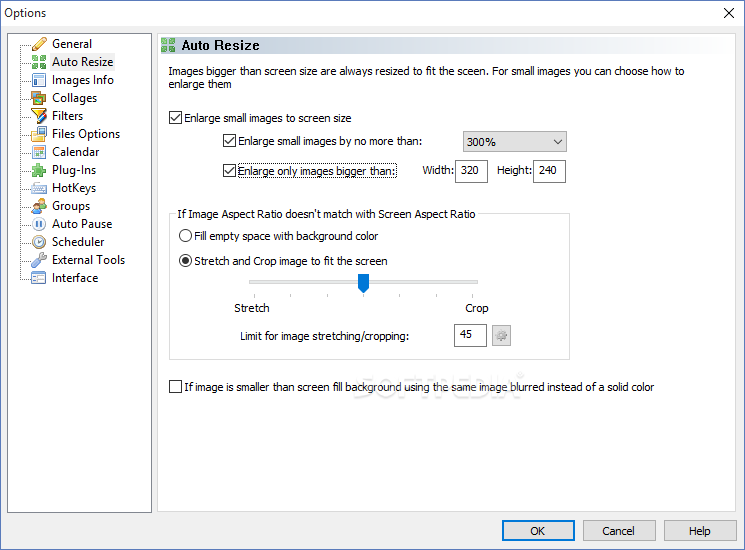Open Help for this dialog
This screenshot has height=550, width=745.
tap(699, 531)
